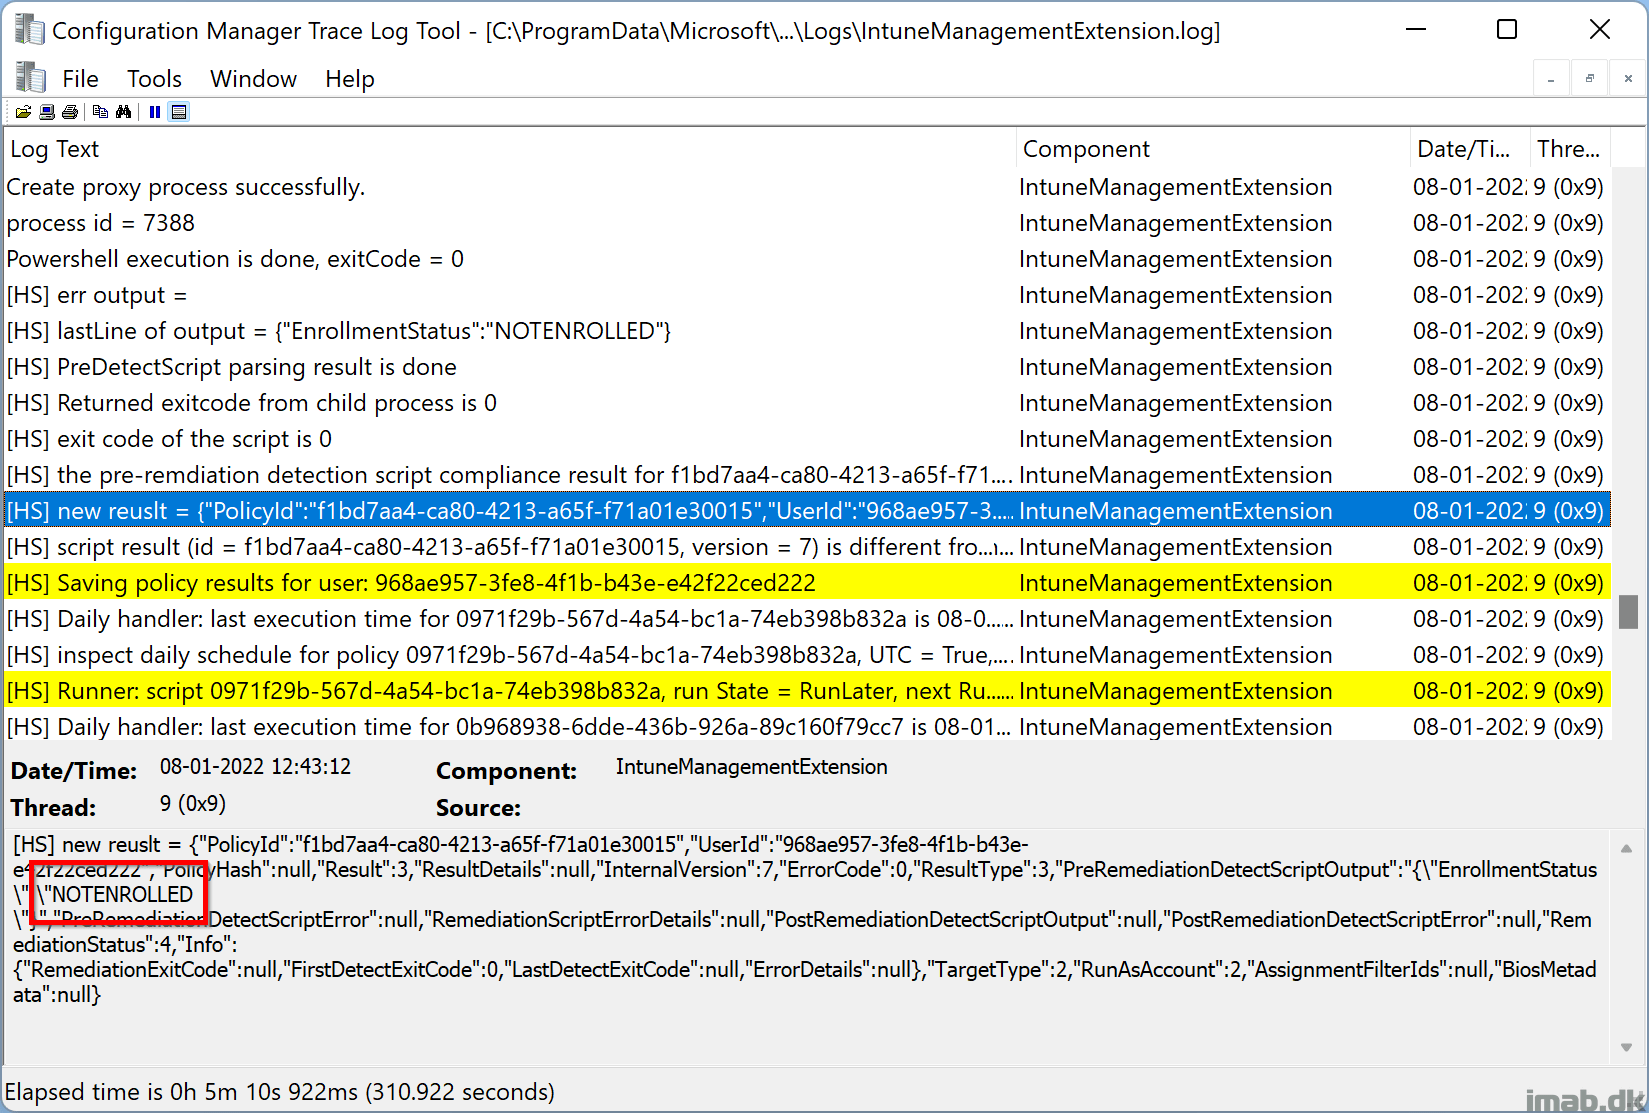Viewport: 1649px width, 1113px height.
Task: Select 'Daily handler: last execution time for 0b968938' row
Action: [x=808, y=726]
